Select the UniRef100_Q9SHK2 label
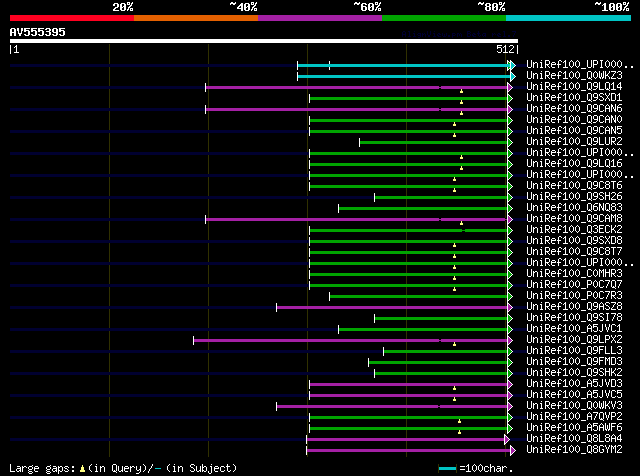The width and height of the screenshot is (640, 476). coord(574,373)
